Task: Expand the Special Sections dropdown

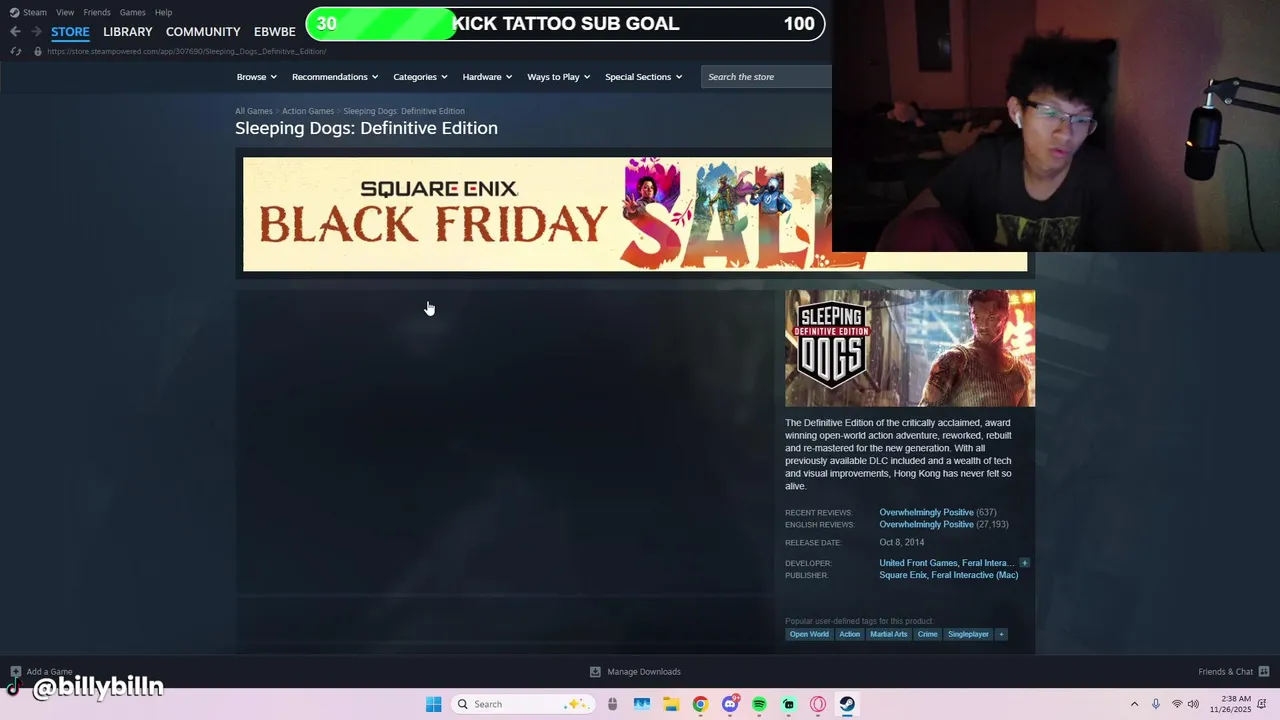Action: (x=643, y=77)
